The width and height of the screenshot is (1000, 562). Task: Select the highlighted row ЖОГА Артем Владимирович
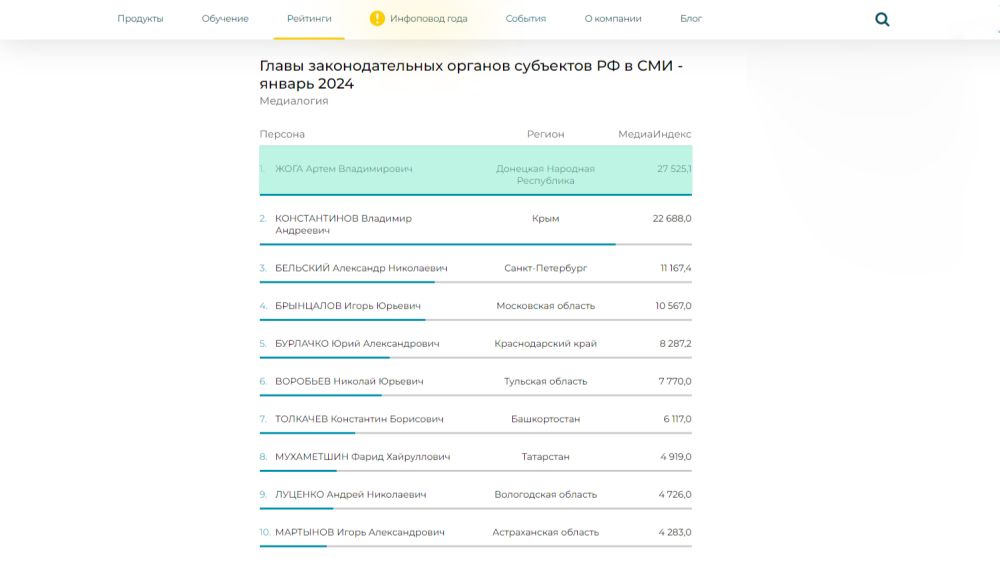click(343, 169)
